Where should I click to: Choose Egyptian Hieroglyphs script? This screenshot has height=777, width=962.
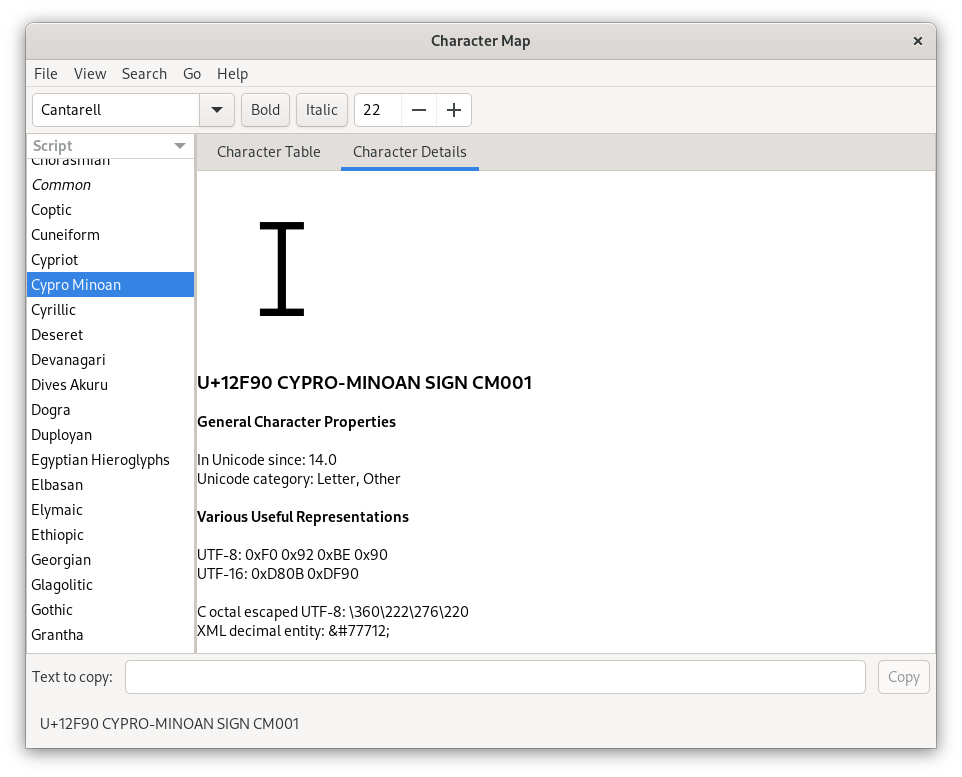point(100,460)
